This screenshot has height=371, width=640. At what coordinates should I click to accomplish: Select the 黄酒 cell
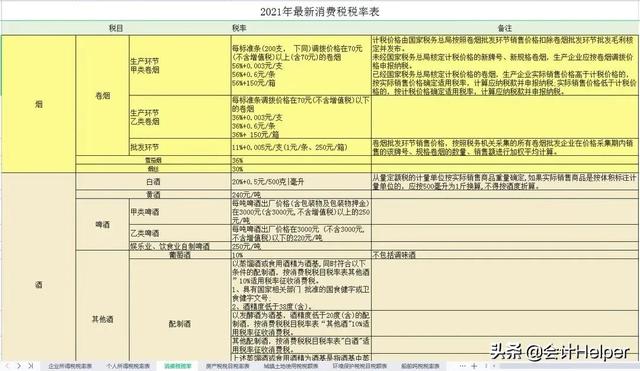(153, 195)
